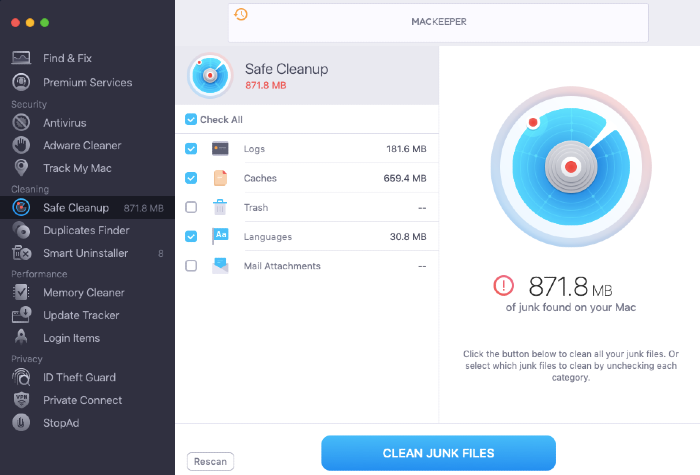Click the Caches category label
700x475 pixels.
click(x=260, y=178)
